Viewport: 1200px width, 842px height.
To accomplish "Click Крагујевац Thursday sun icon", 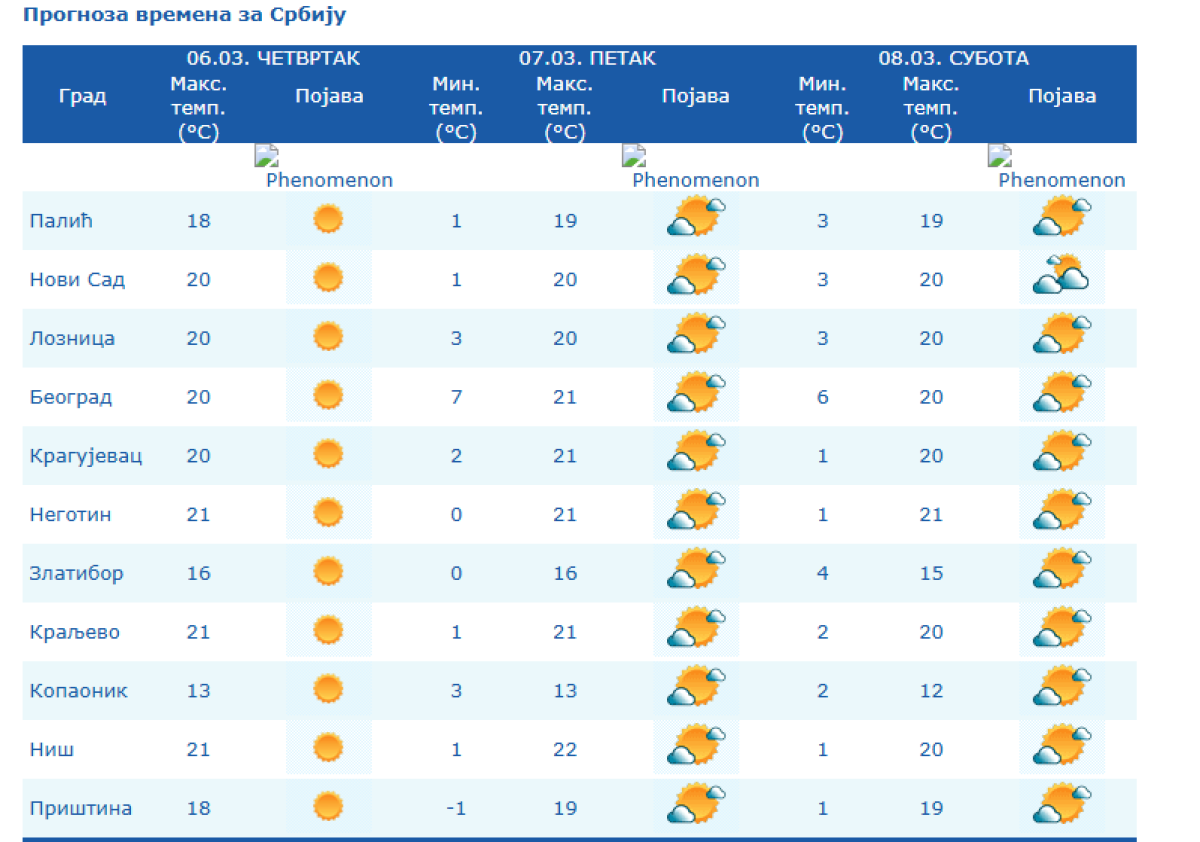I will pos(328,455).
